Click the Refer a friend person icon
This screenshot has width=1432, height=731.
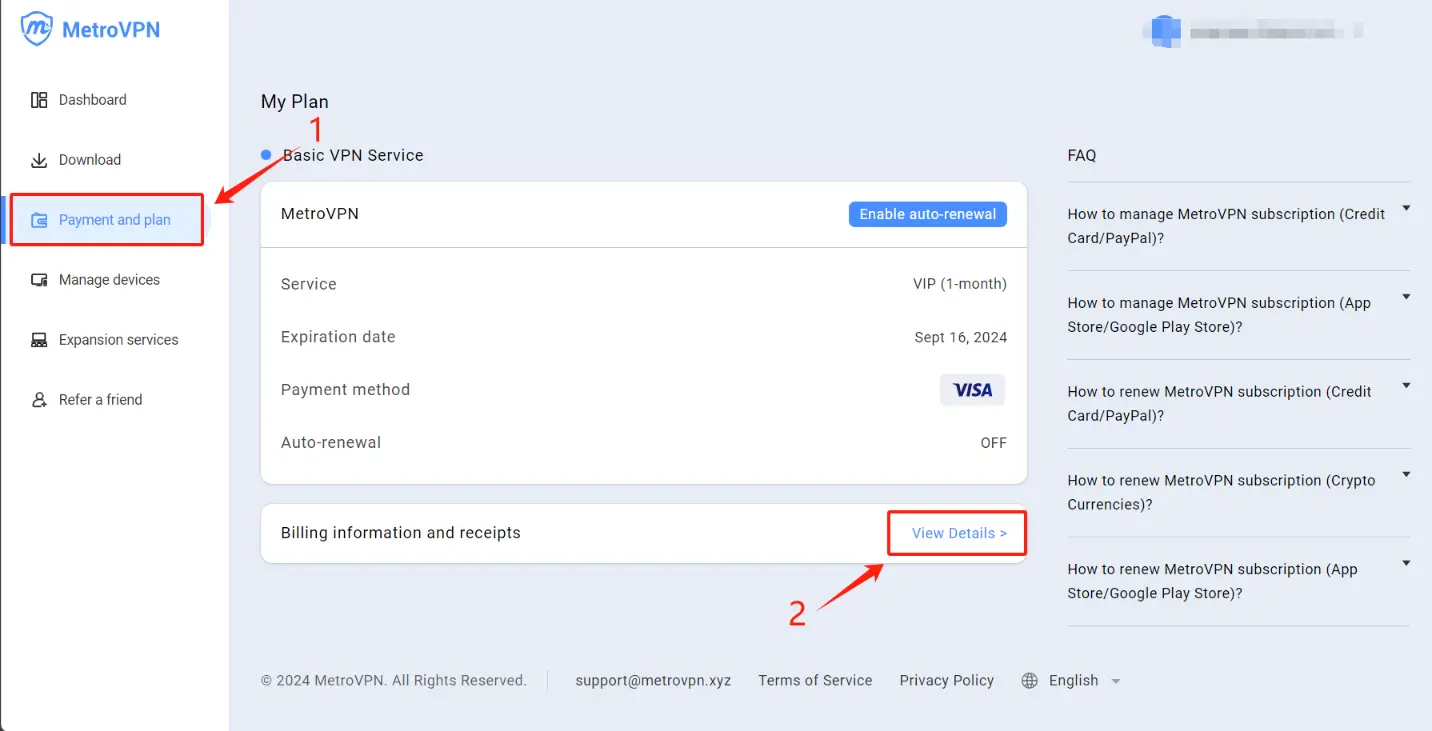pyautogui.click(x=39, y=400)
